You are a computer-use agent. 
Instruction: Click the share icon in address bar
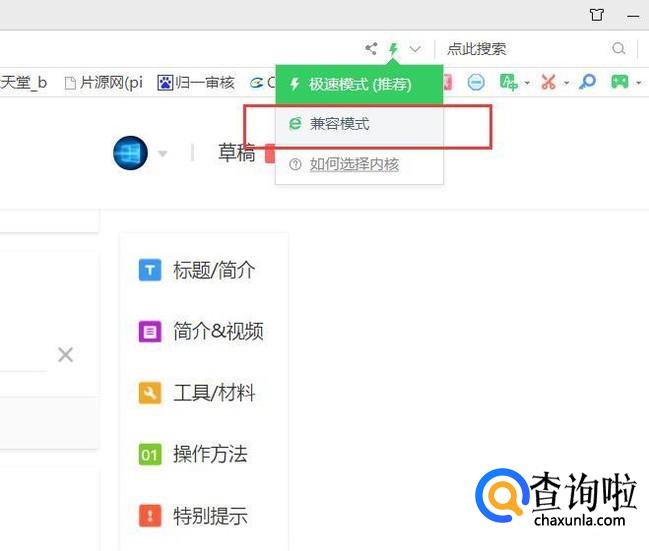(x=371, y=49)
